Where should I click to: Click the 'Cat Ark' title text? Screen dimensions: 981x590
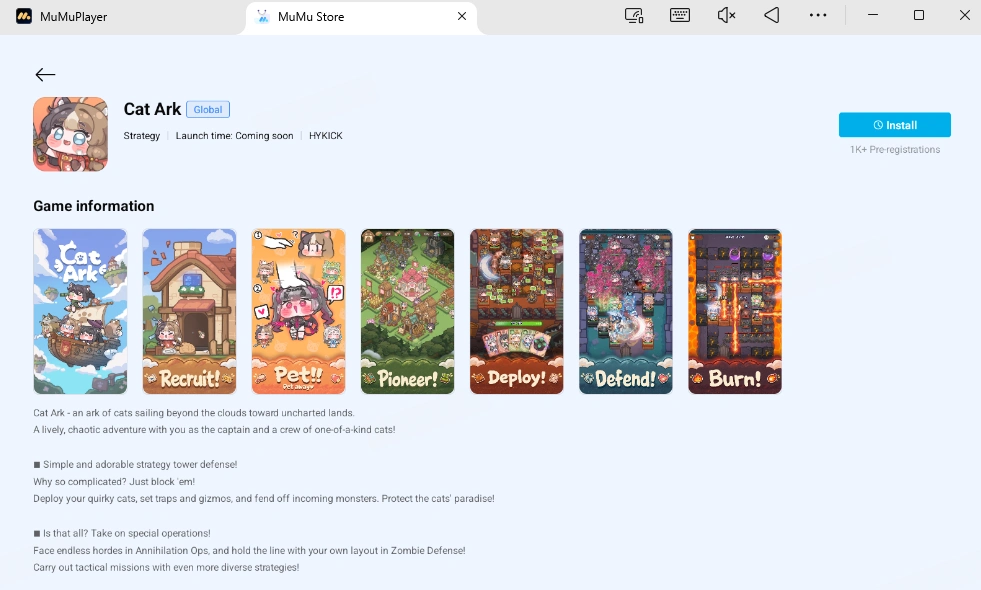pyautogui.click(x=152, y=109)
